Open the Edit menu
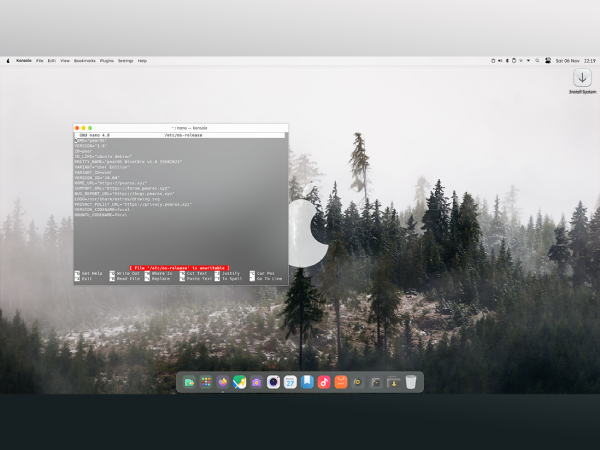The image size is (600, 450). 52,61
